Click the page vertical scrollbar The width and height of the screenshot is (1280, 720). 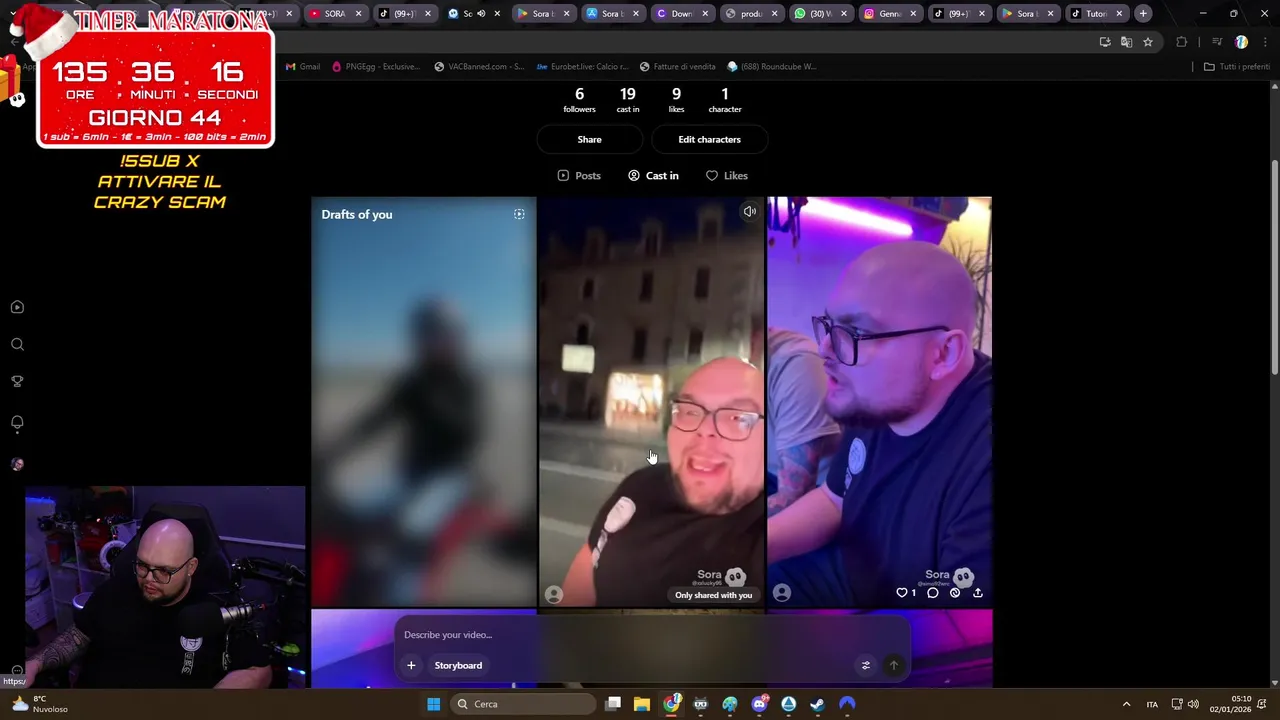1274,268
